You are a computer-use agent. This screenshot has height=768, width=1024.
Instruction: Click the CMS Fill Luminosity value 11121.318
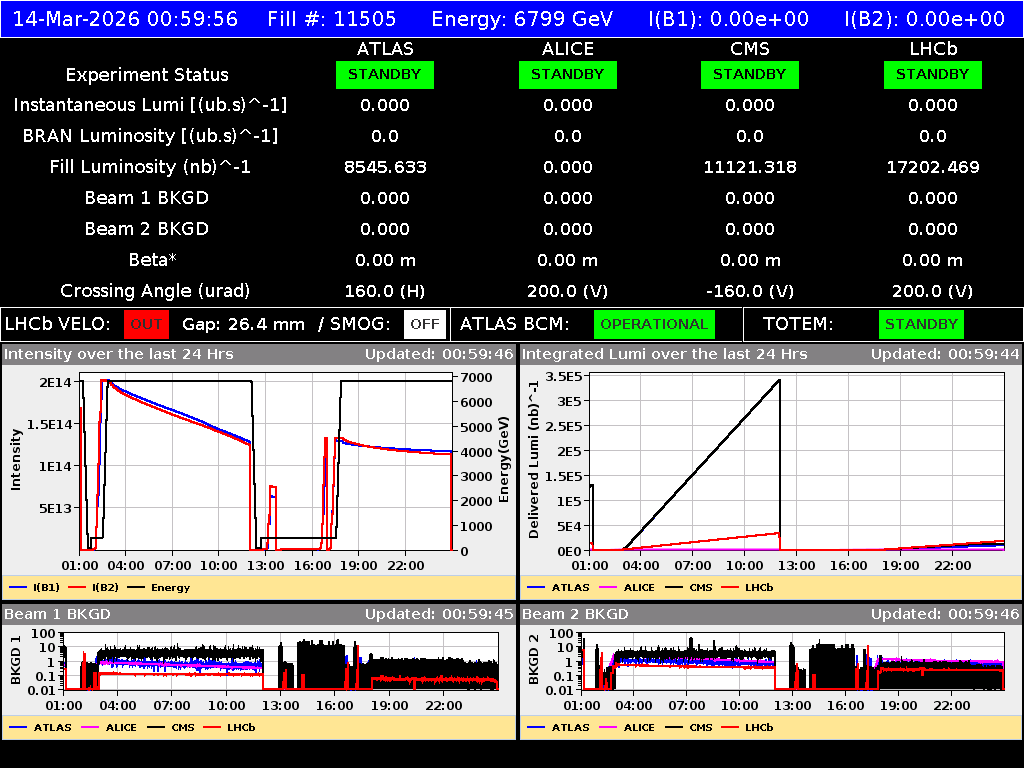[x=749, y=167]
